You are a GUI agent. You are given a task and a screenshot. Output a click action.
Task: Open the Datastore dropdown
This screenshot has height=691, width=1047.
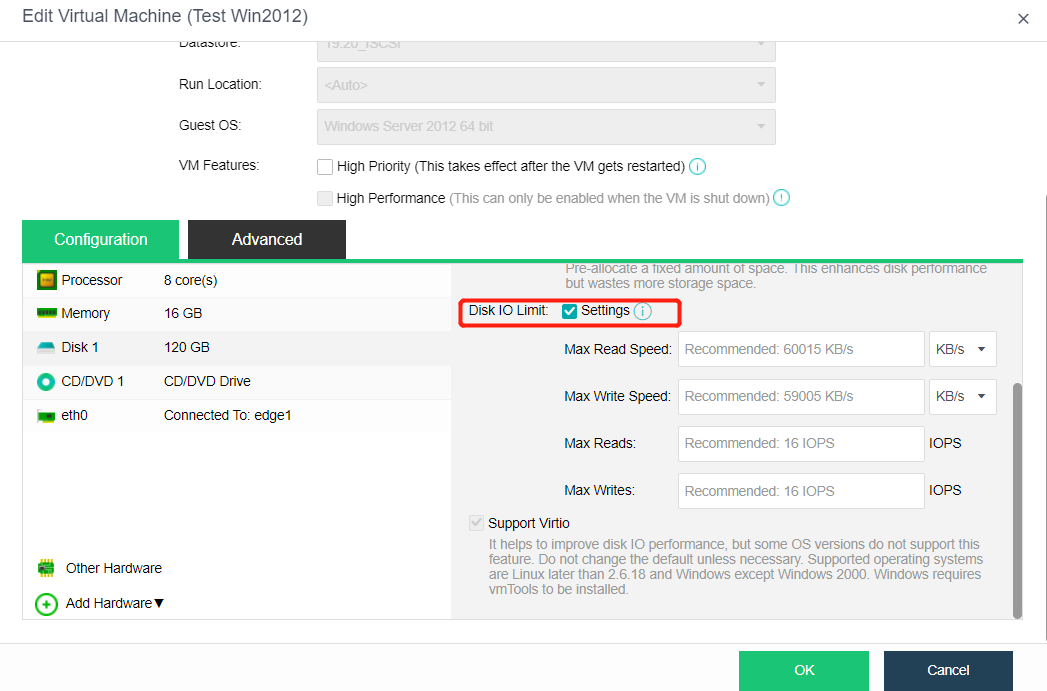click(546, 51)
